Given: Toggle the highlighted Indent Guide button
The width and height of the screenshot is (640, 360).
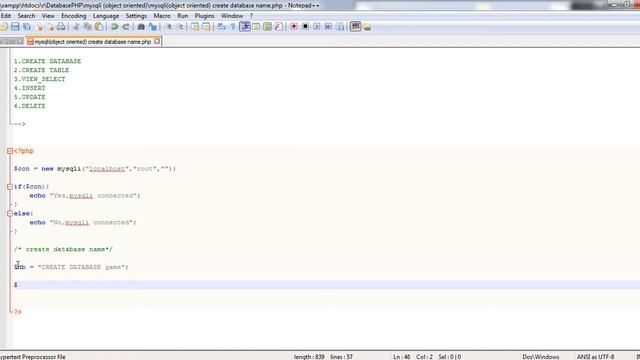Looking at the screenshot, I should pyautogui.click(x=245, y=27).
